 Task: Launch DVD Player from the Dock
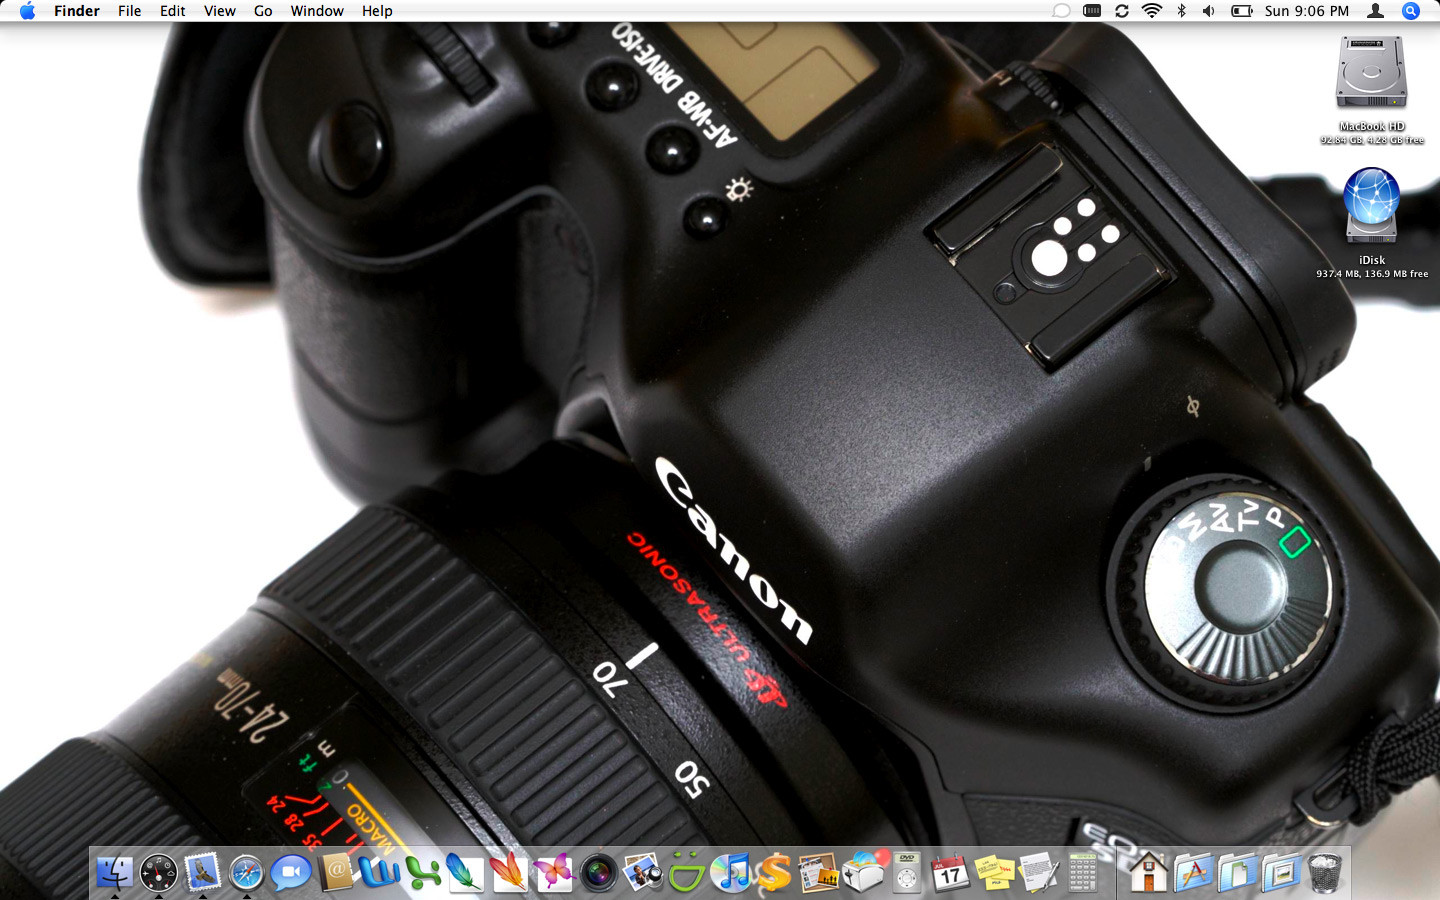click(907, 873)
